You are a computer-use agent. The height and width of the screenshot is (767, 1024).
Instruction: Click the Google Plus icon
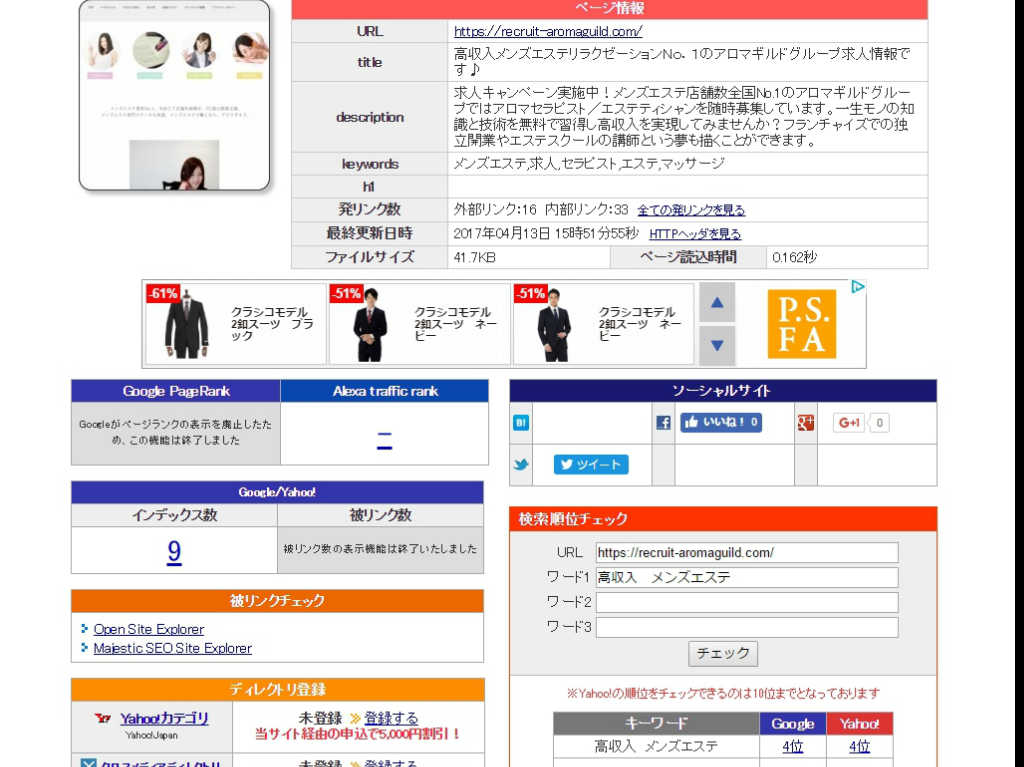coord(805,423)
